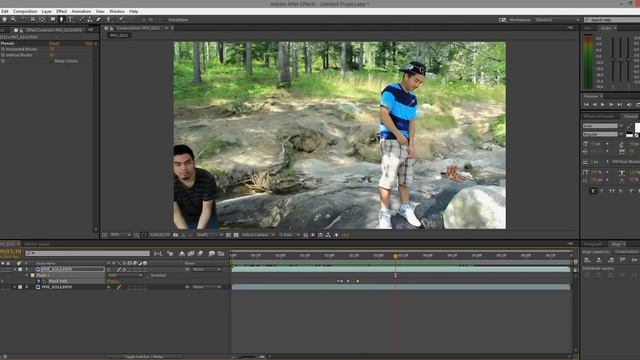Open resolution dropdown showing Half

point(210,235)
